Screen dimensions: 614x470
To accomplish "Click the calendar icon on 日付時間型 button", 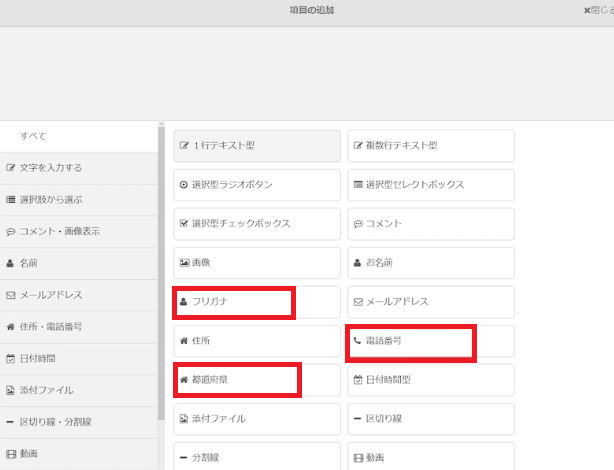I will [x=358, y=379].
